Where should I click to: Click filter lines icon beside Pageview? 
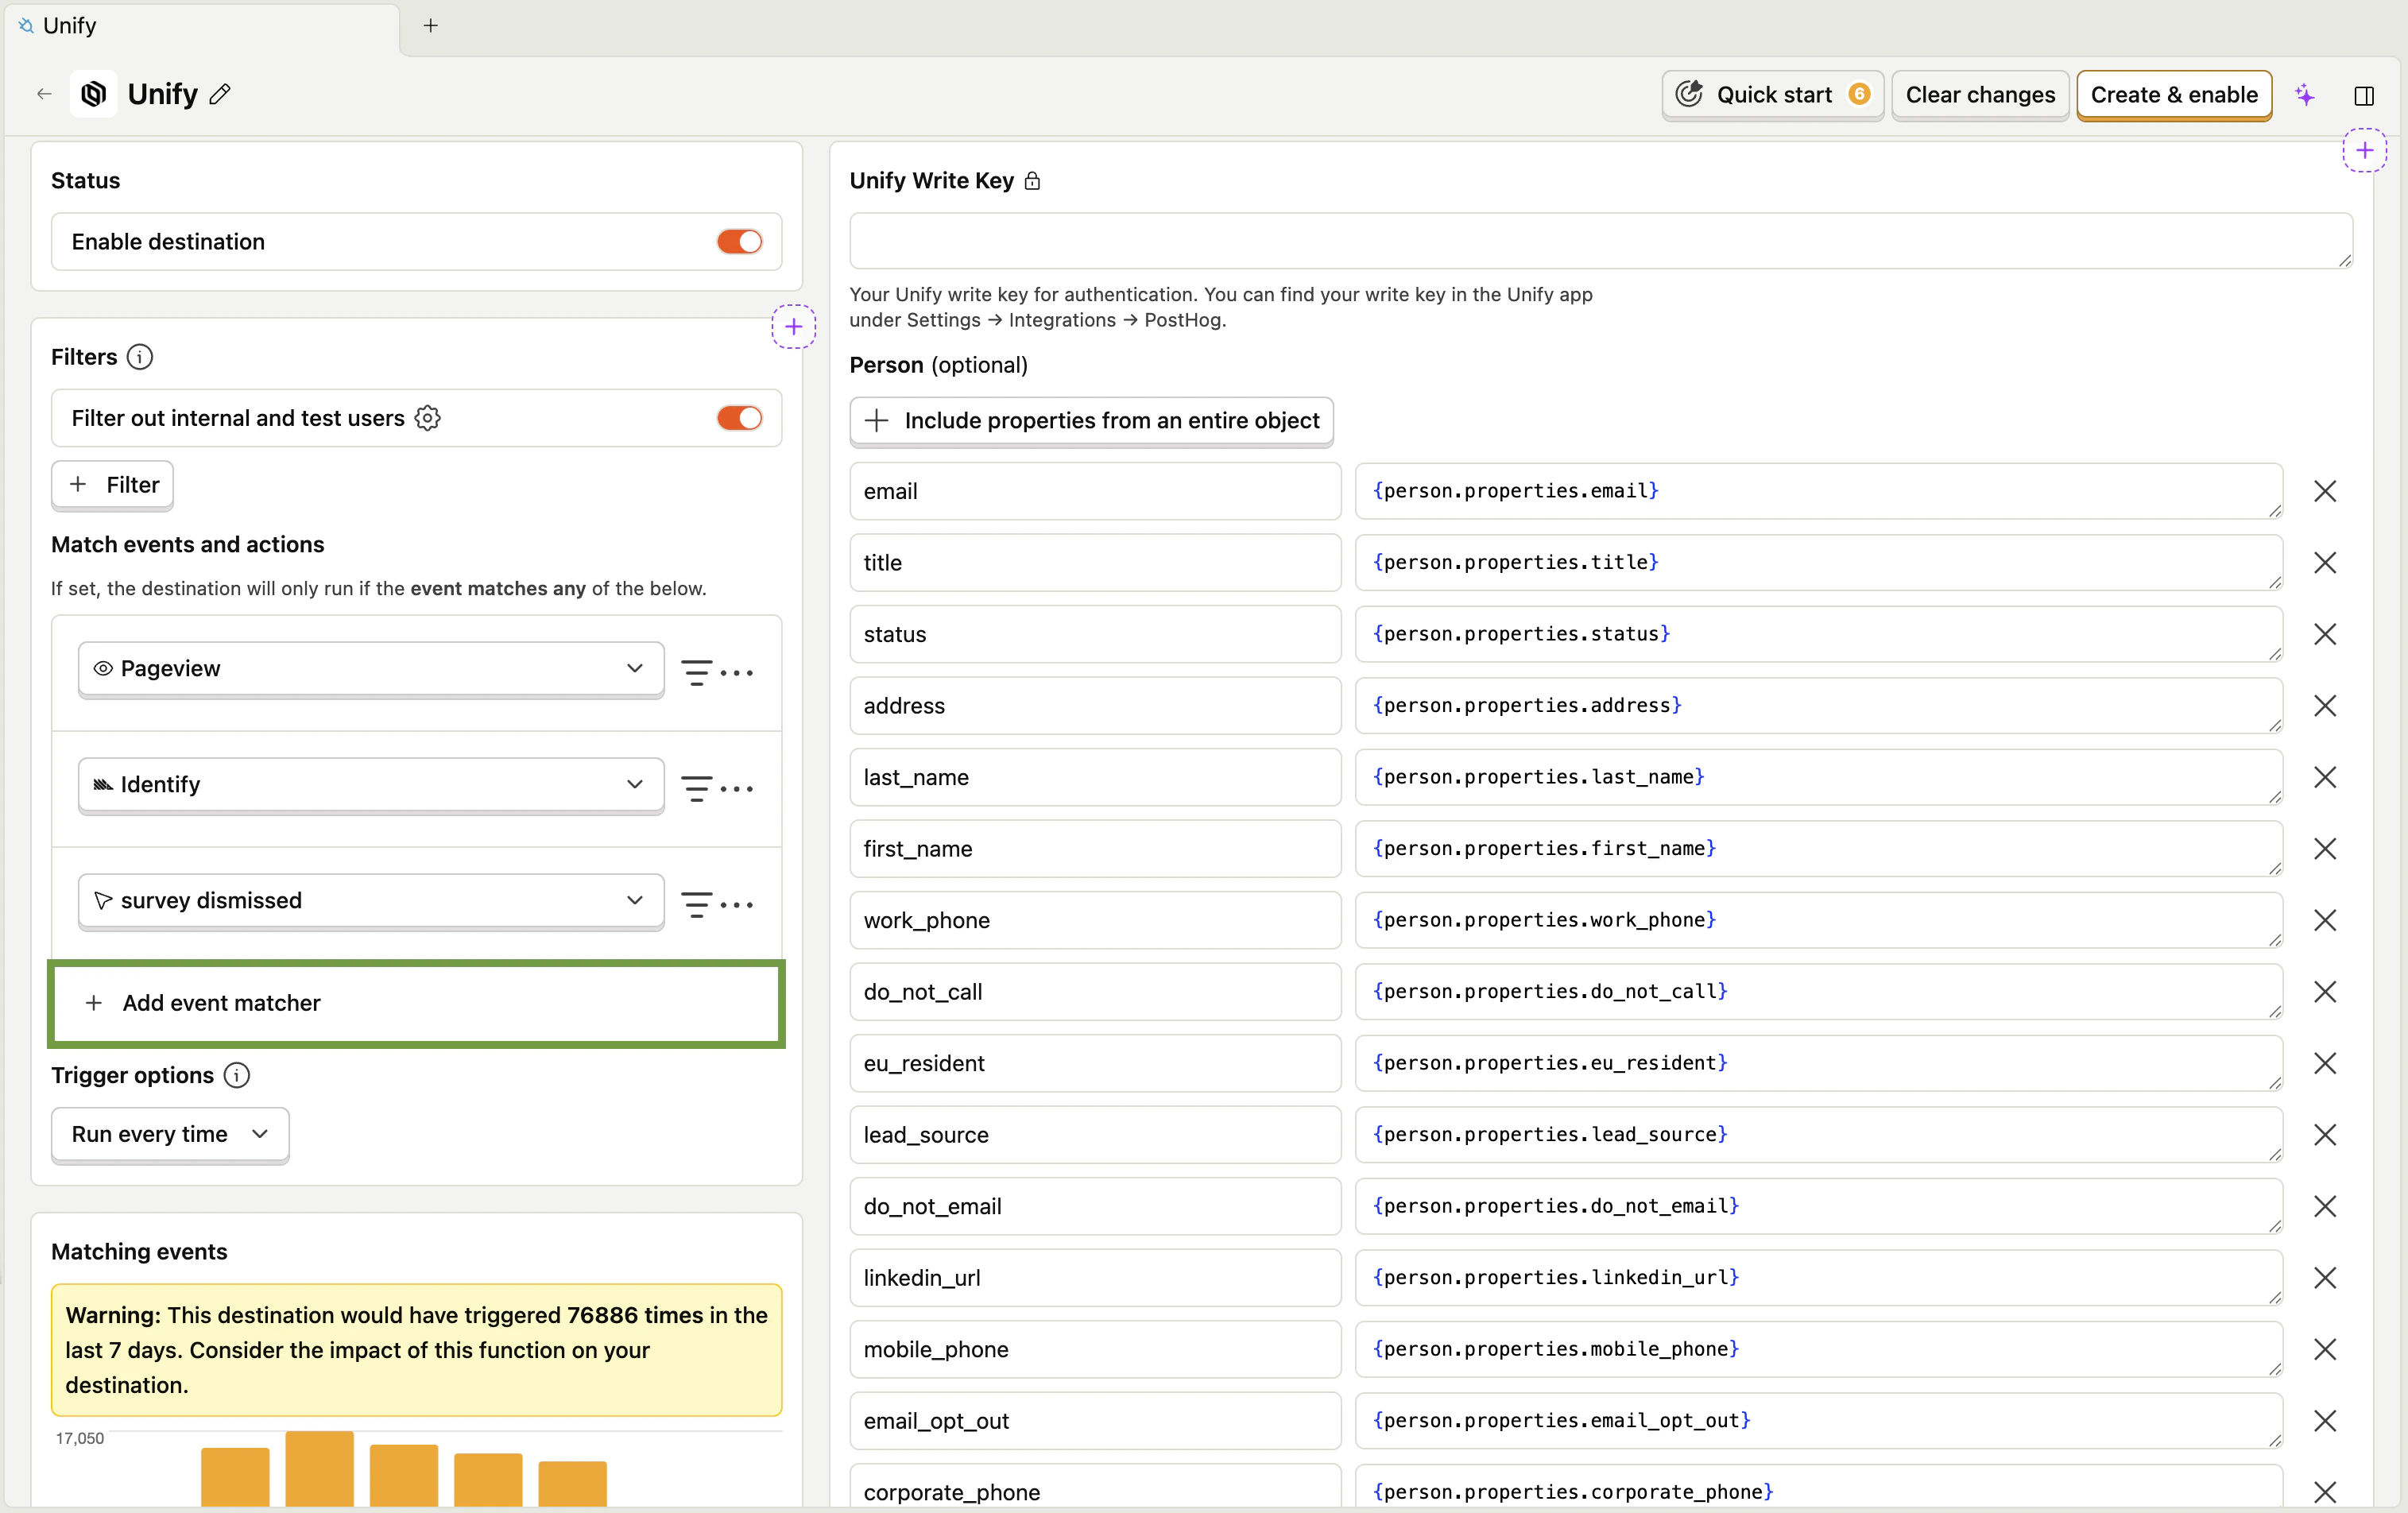[696, 672]
